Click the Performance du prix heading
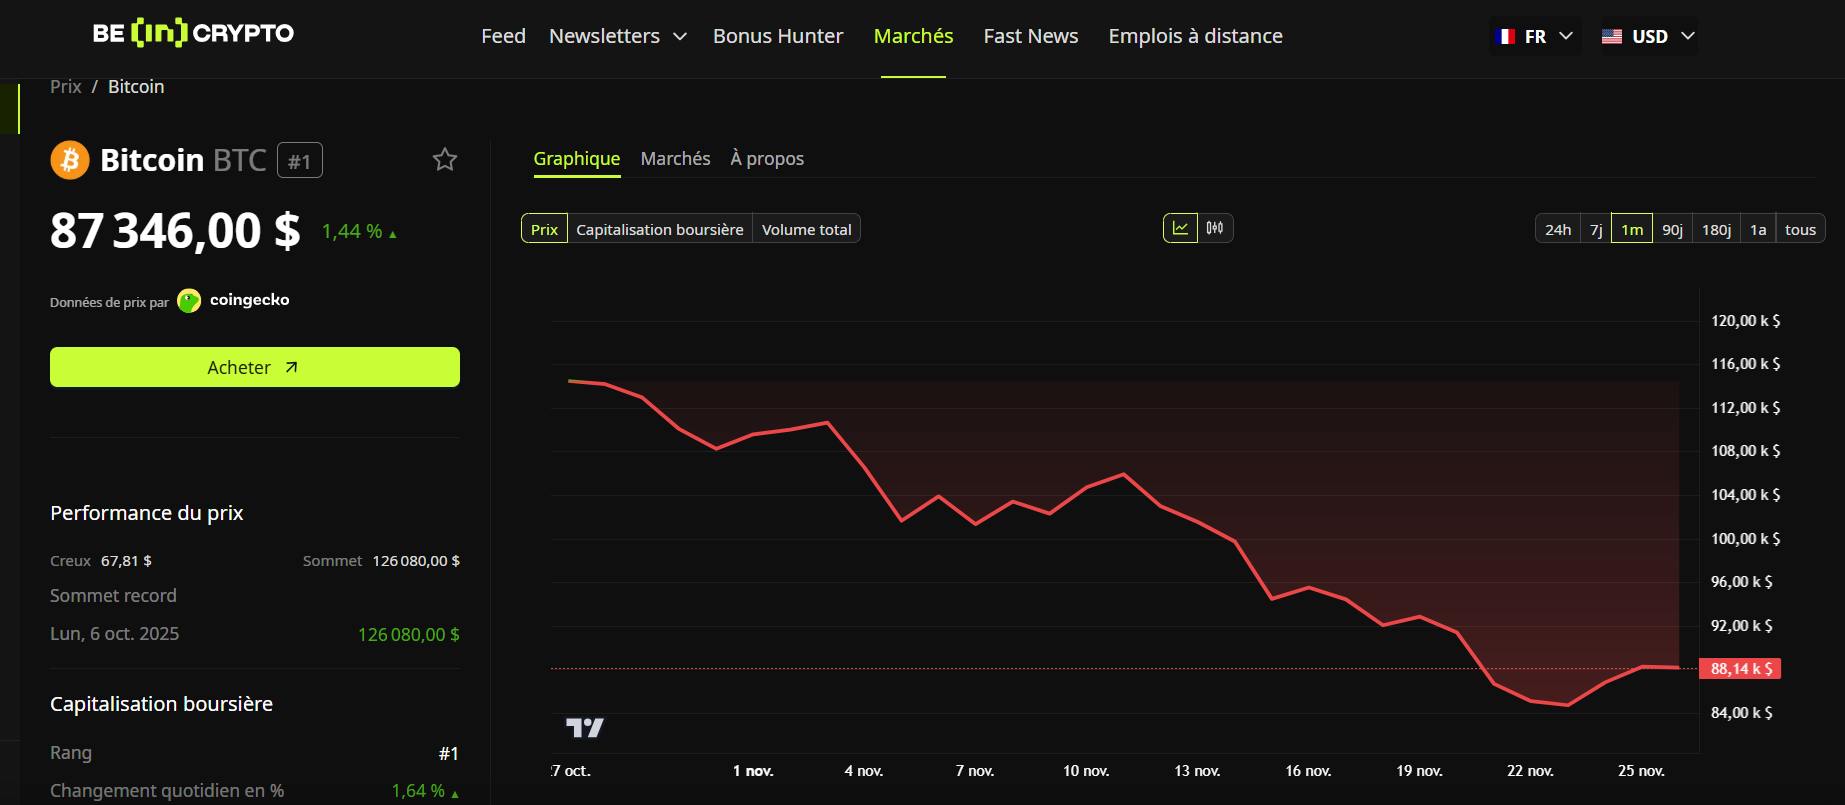Image resolution: width=1845 pixels, height=805 pixels. tap(147, 513)
